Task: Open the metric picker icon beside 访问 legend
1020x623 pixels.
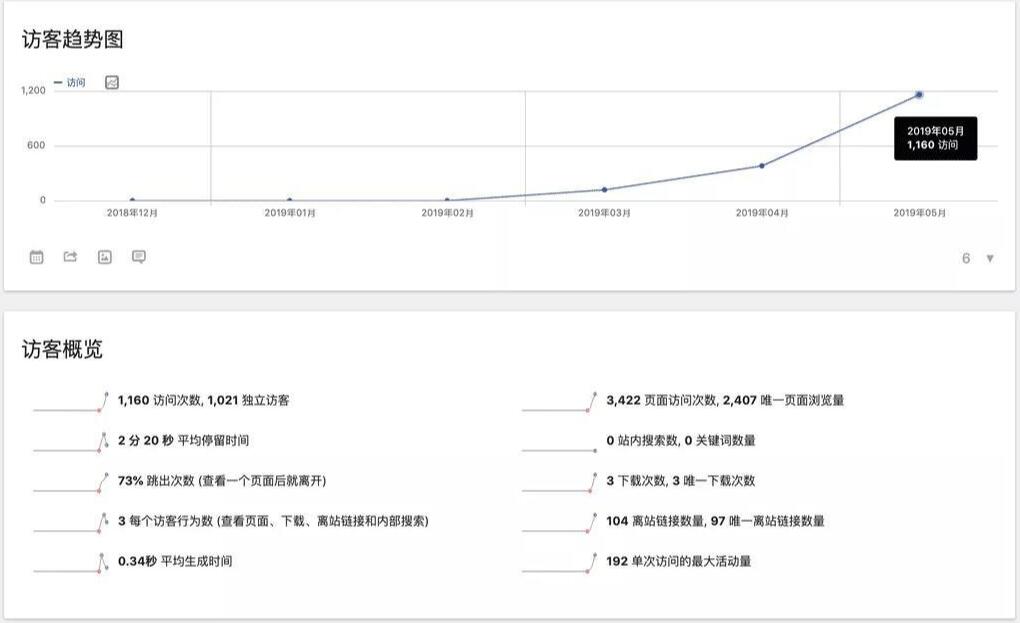Action: (112, 82)
